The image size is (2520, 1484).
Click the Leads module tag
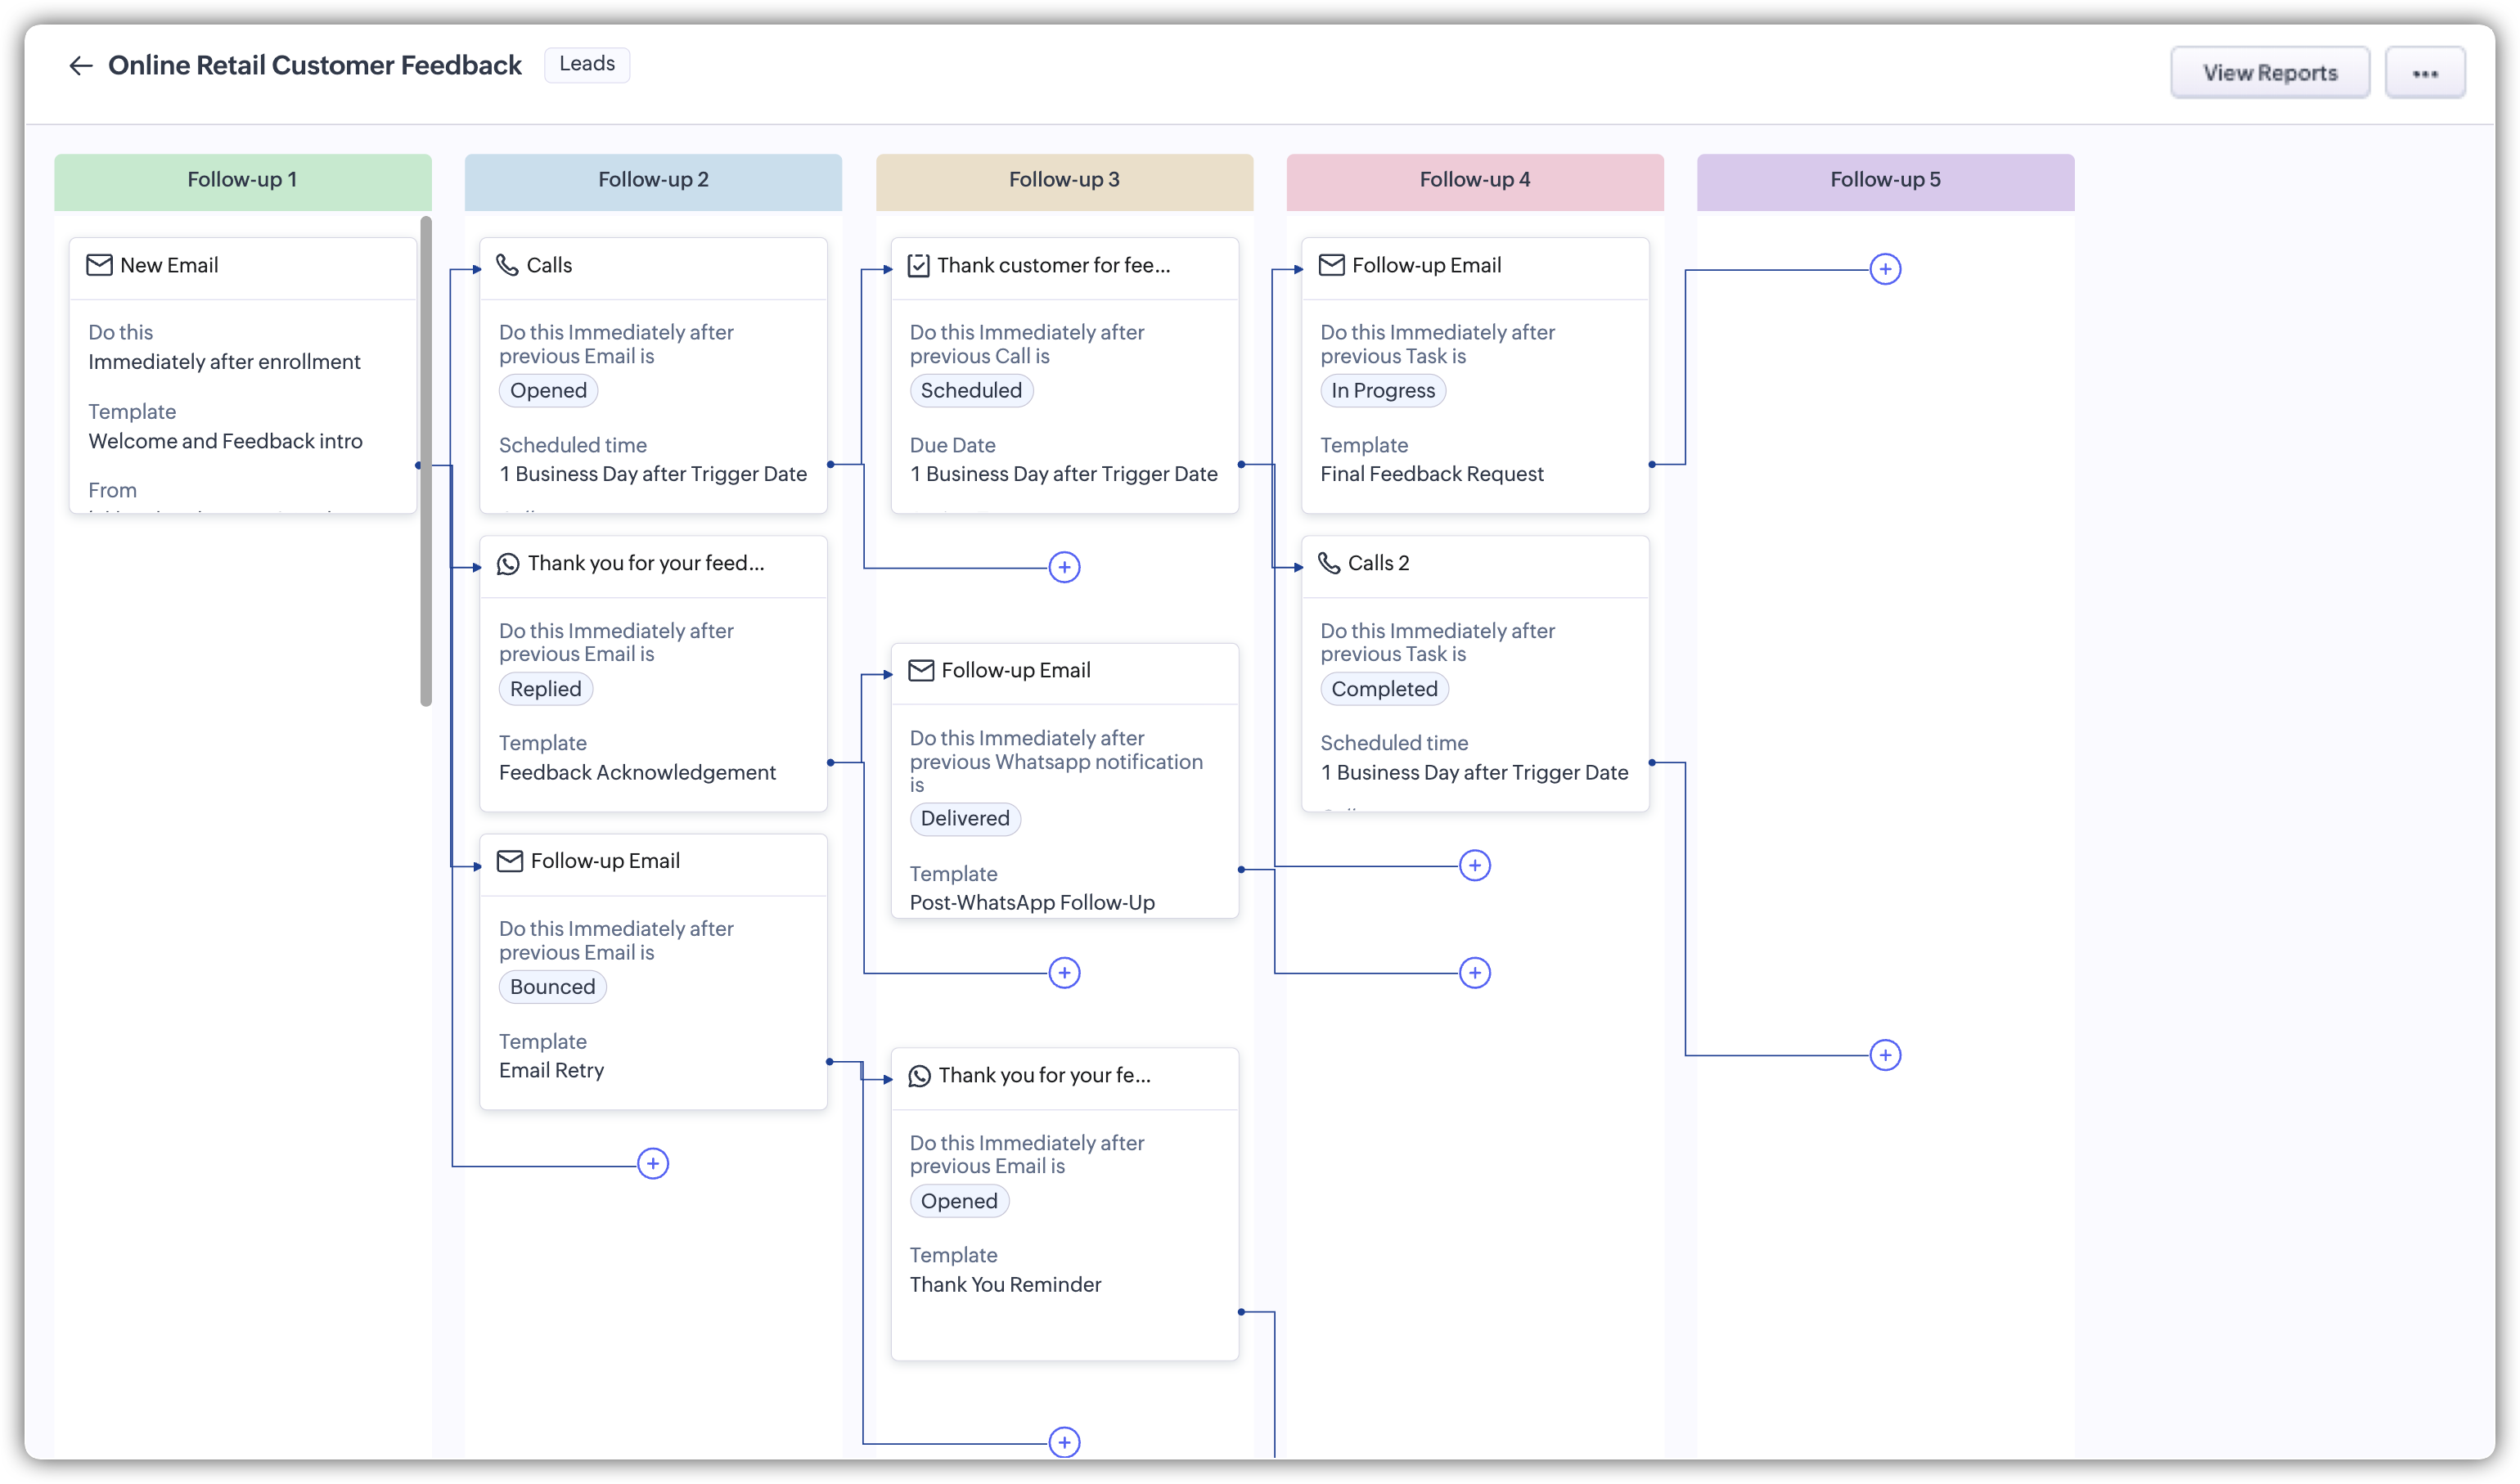click(587, 64)
